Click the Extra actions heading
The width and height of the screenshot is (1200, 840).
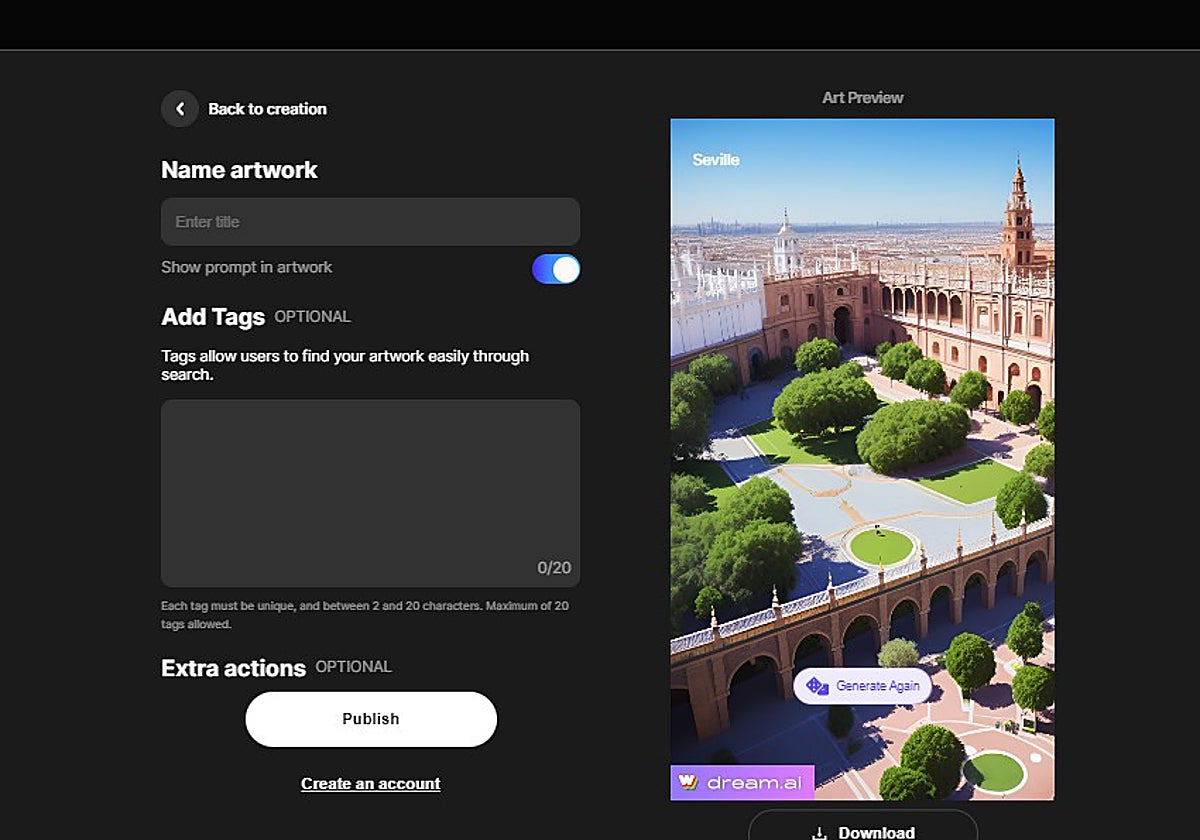click(x=233, y=668)
